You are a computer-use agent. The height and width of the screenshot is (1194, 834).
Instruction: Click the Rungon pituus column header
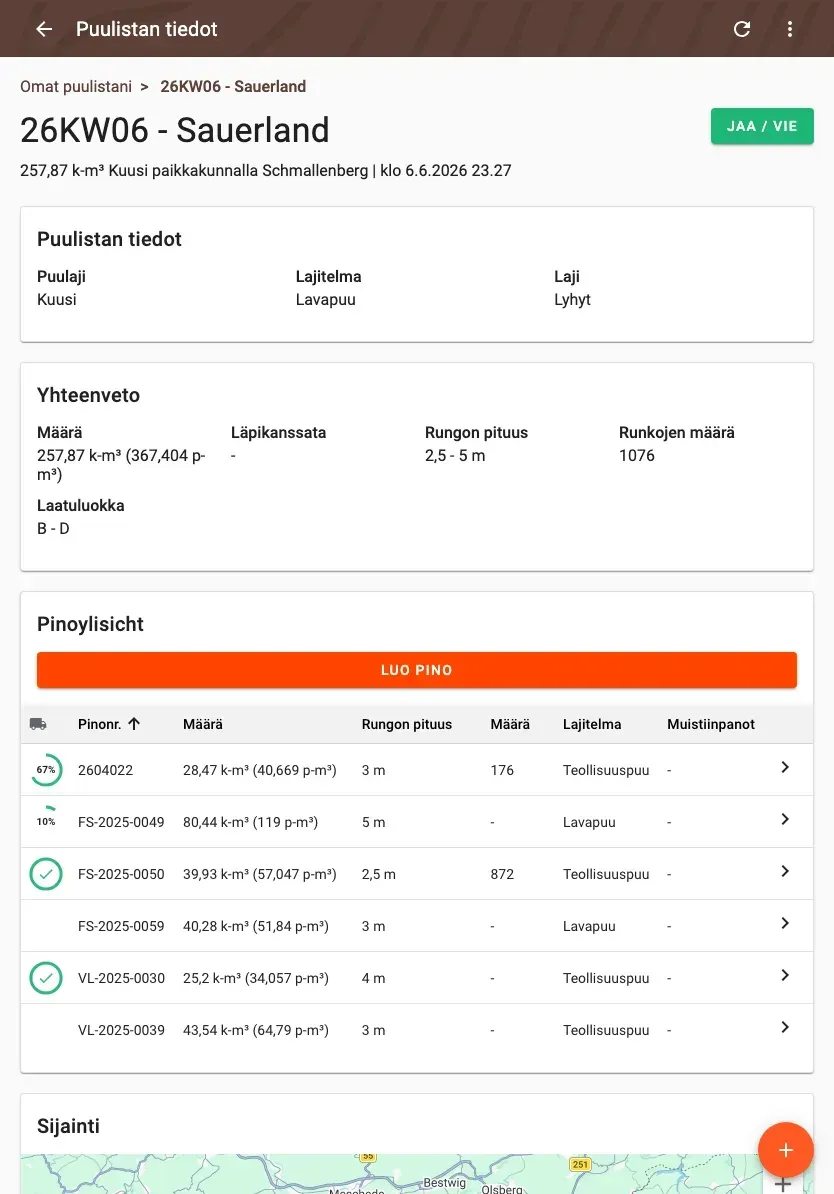[x=407, y=724]
